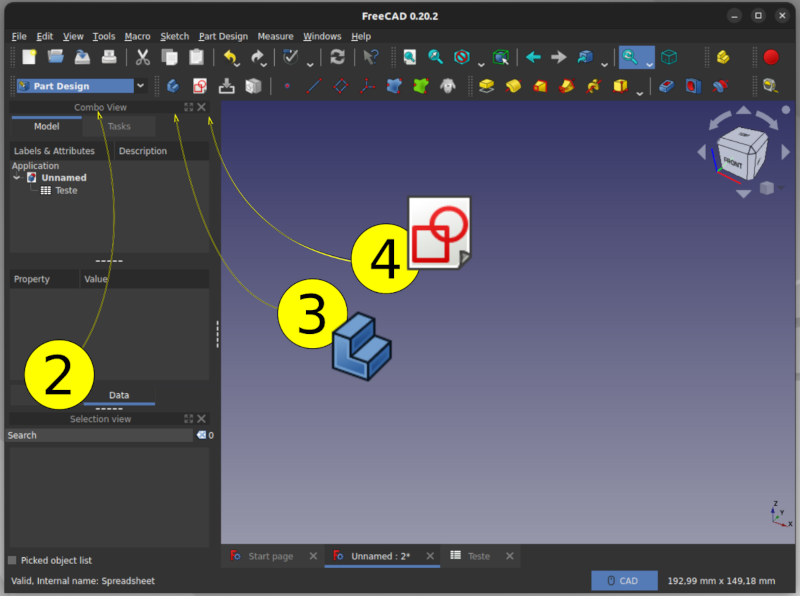
Task: Create a datum plane
Action: click(x=340, y=86)
